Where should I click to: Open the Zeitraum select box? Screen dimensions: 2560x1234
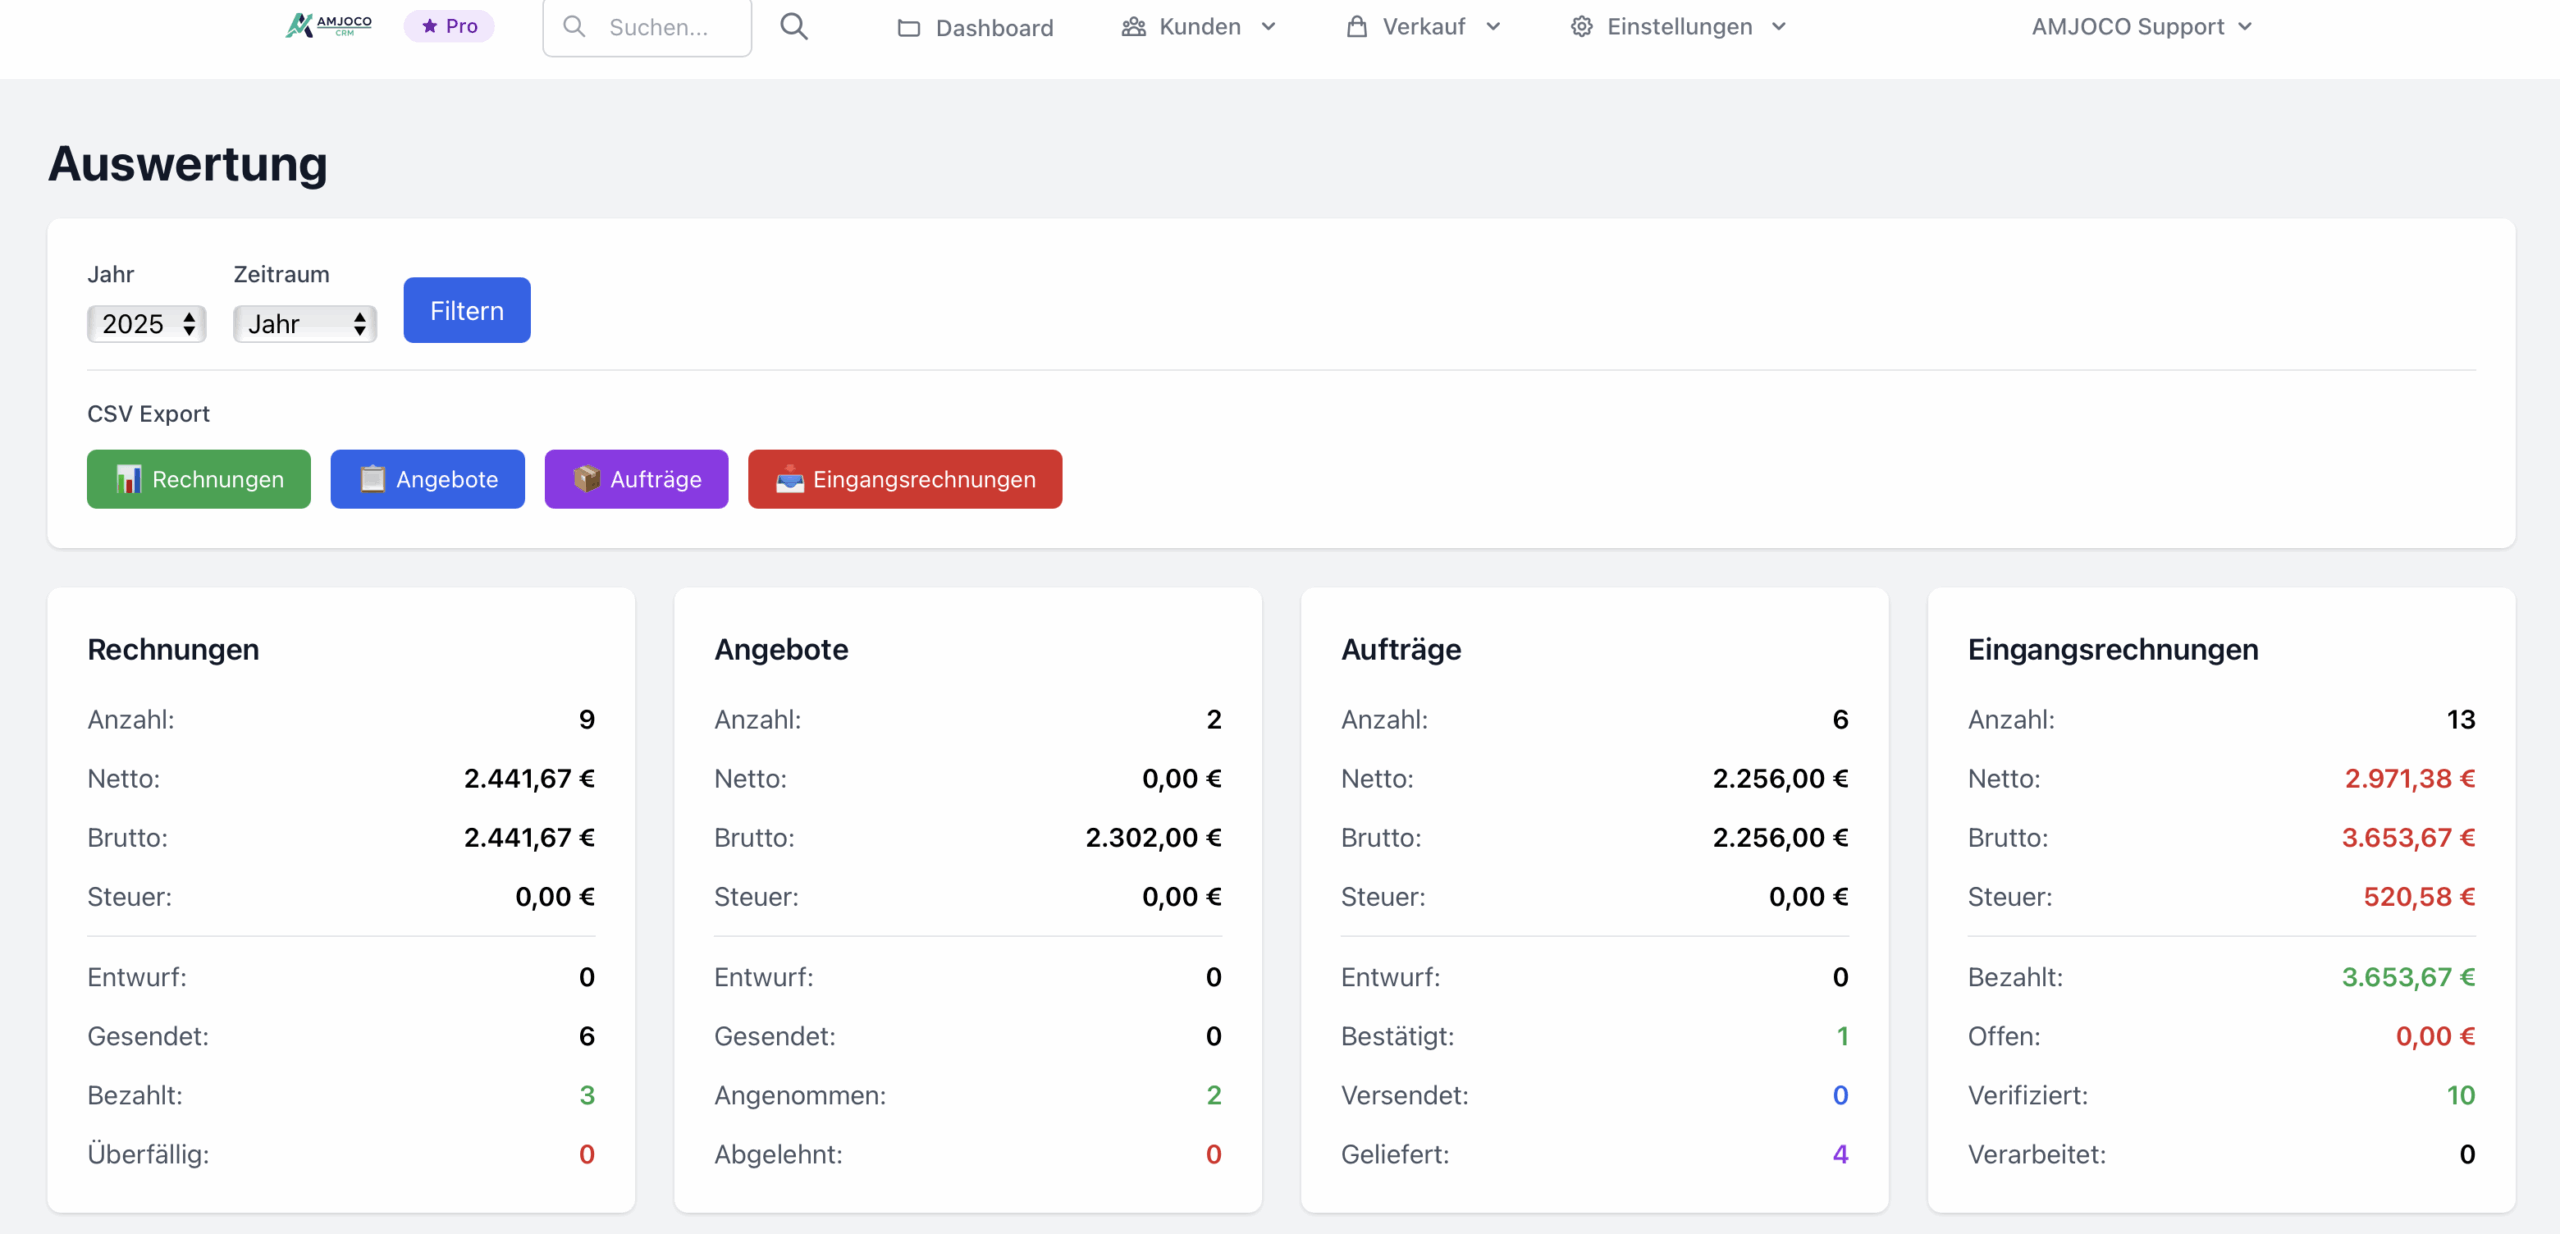click(x=304, y=324)
